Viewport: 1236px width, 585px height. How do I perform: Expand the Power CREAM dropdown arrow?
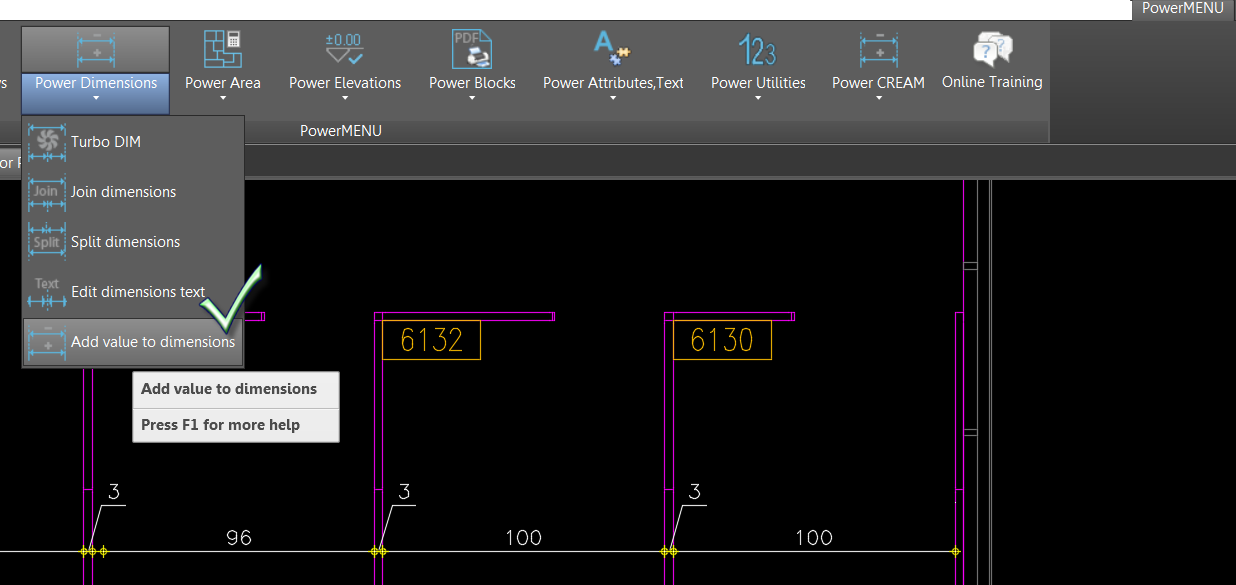tap(878, 99)
